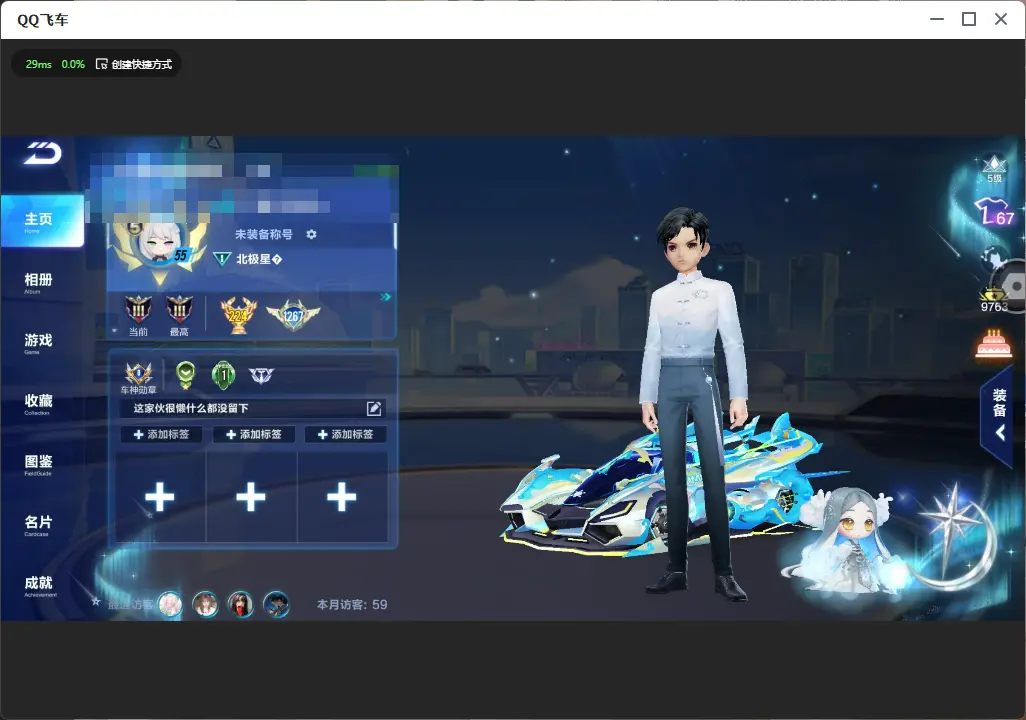This screenshot has height=720, width=1026.
Task: Click the 0.0% packet loss indicator
Action: [x=73, y=64]
